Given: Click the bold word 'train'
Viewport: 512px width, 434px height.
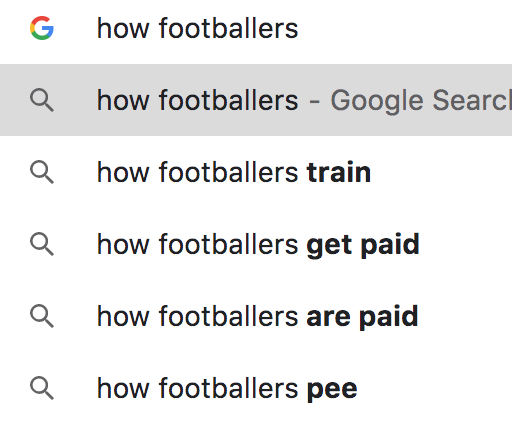Looking at the screenshot, I should [x=339, y=172].
